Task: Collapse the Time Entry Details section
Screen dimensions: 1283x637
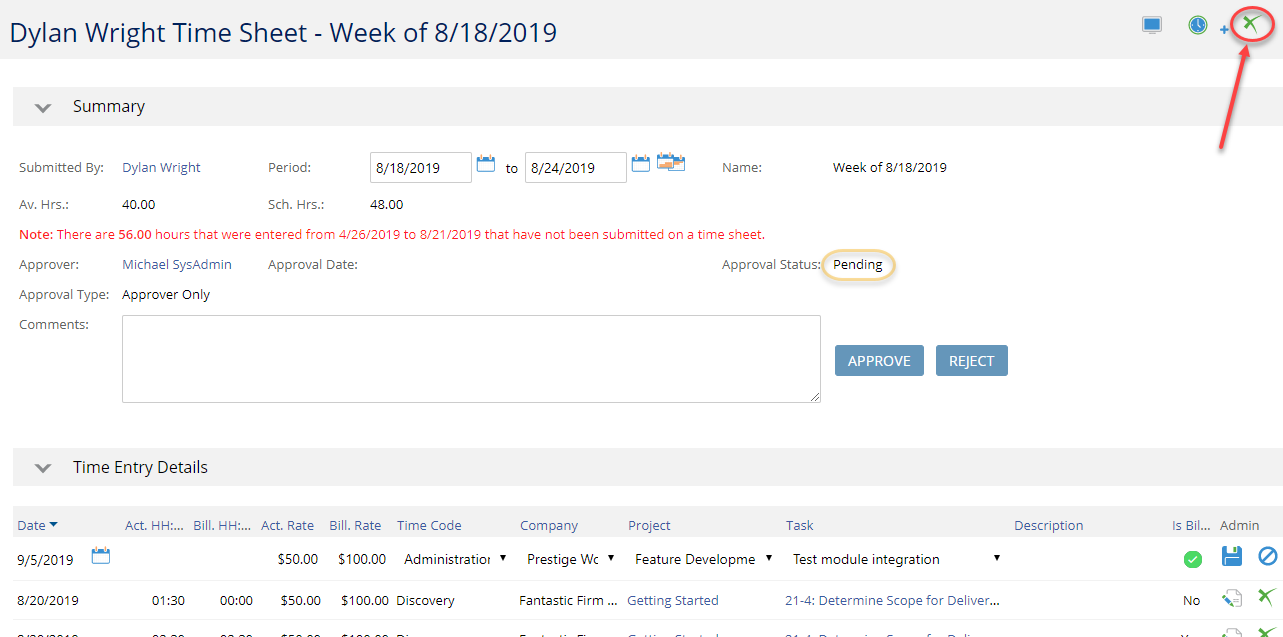Action: [43, 467]
